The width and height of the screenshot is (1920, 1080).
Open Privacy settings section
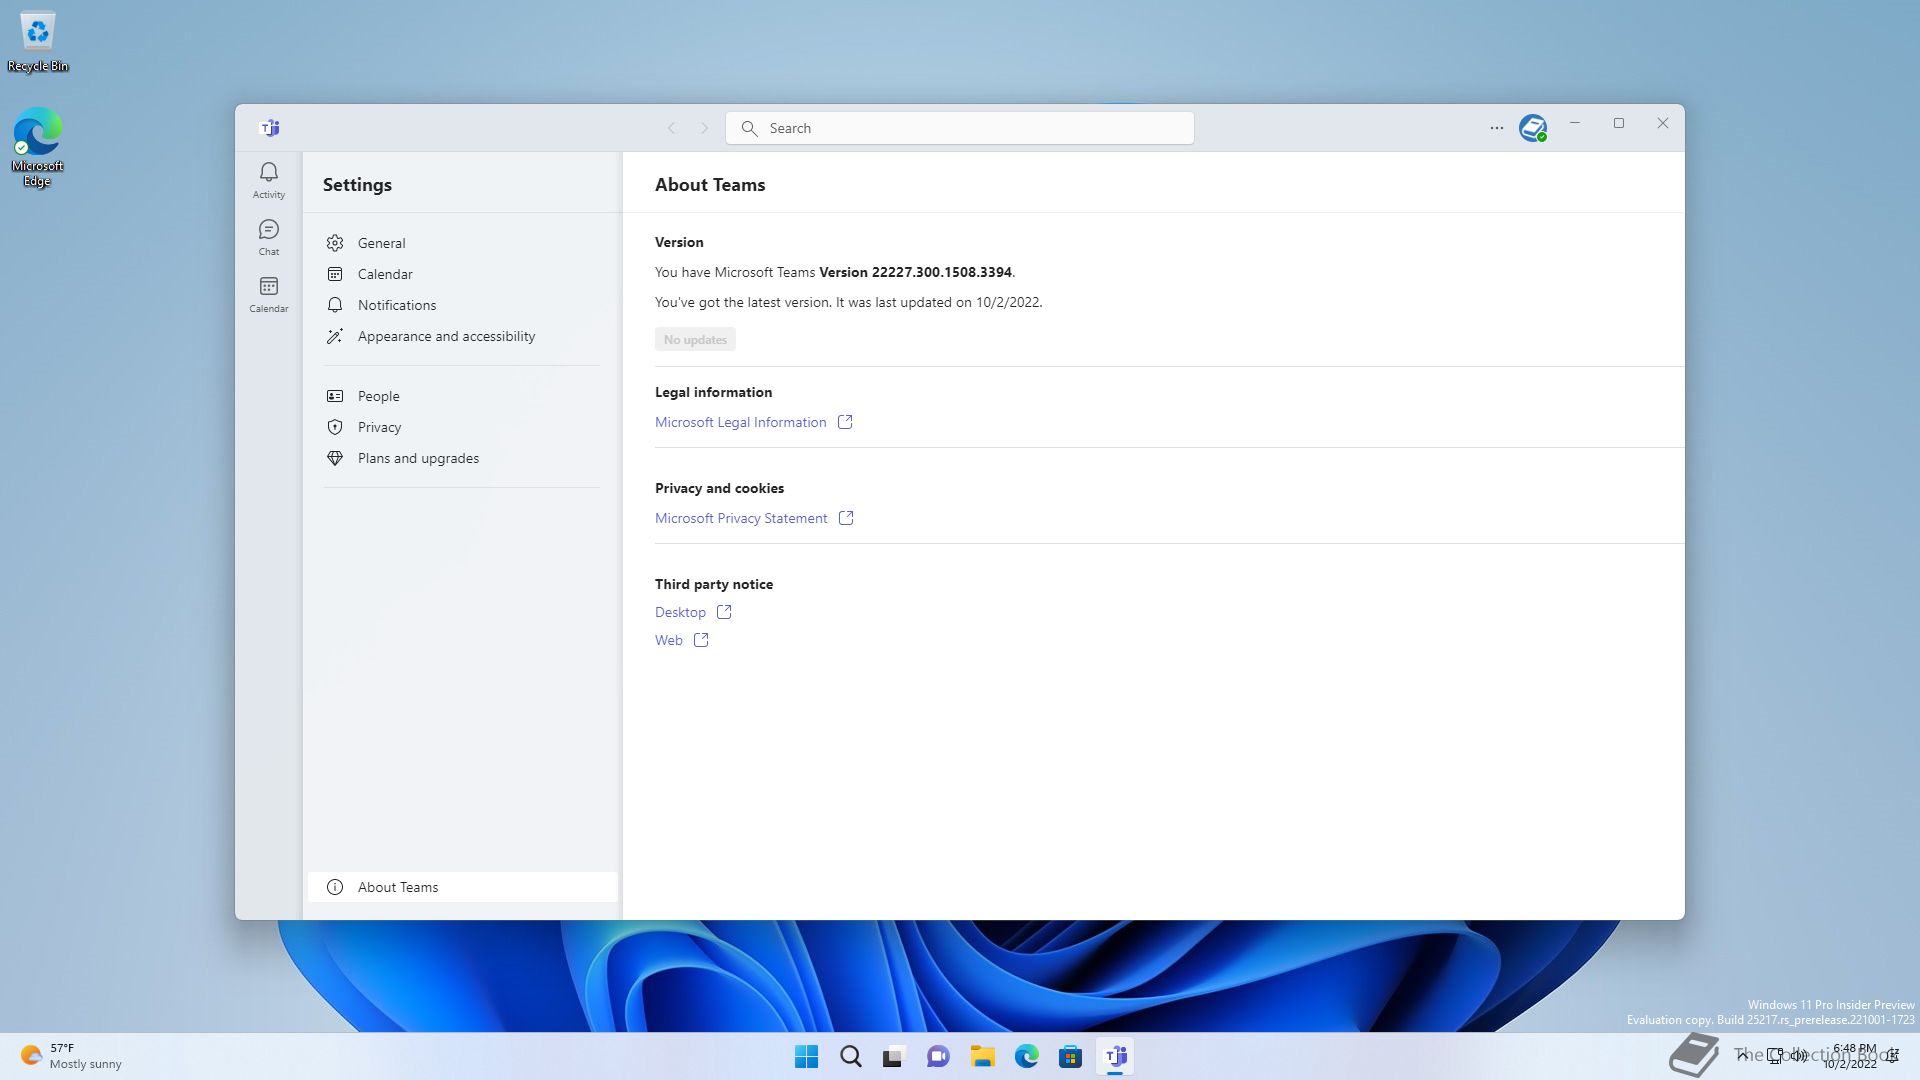tap(379, 427)
